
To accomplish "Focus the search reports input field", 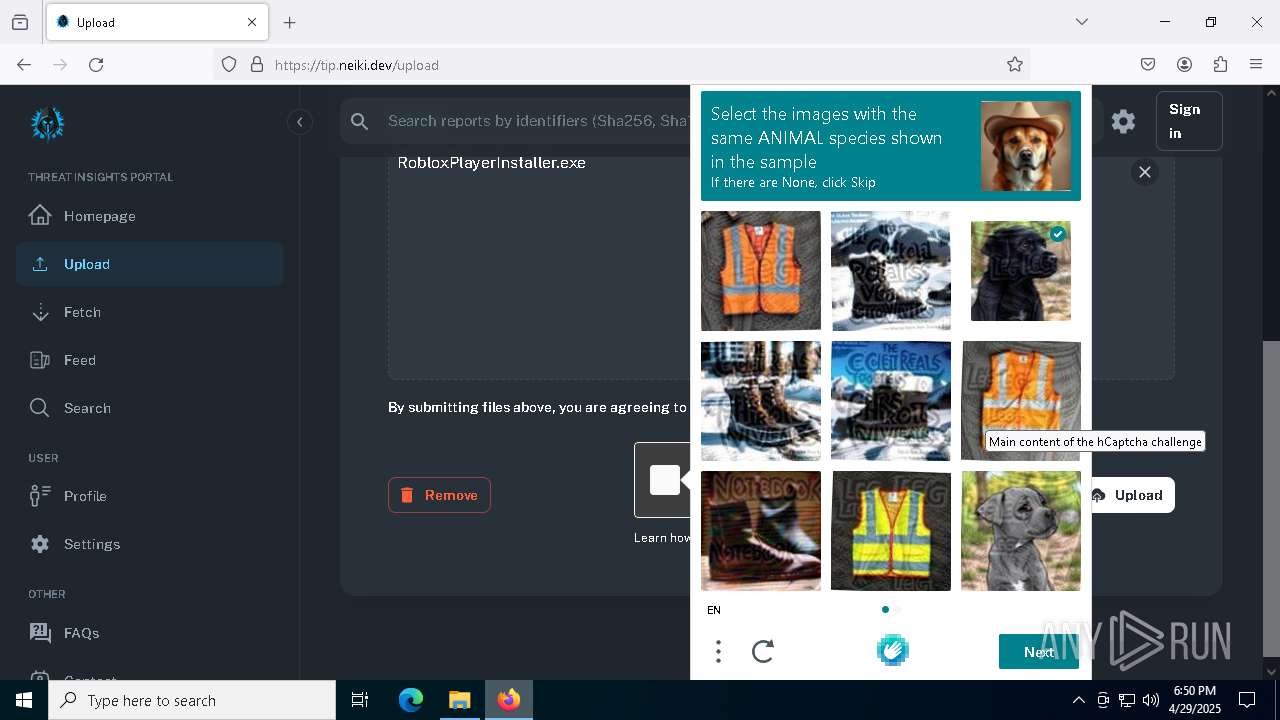I will pos(538,121).
